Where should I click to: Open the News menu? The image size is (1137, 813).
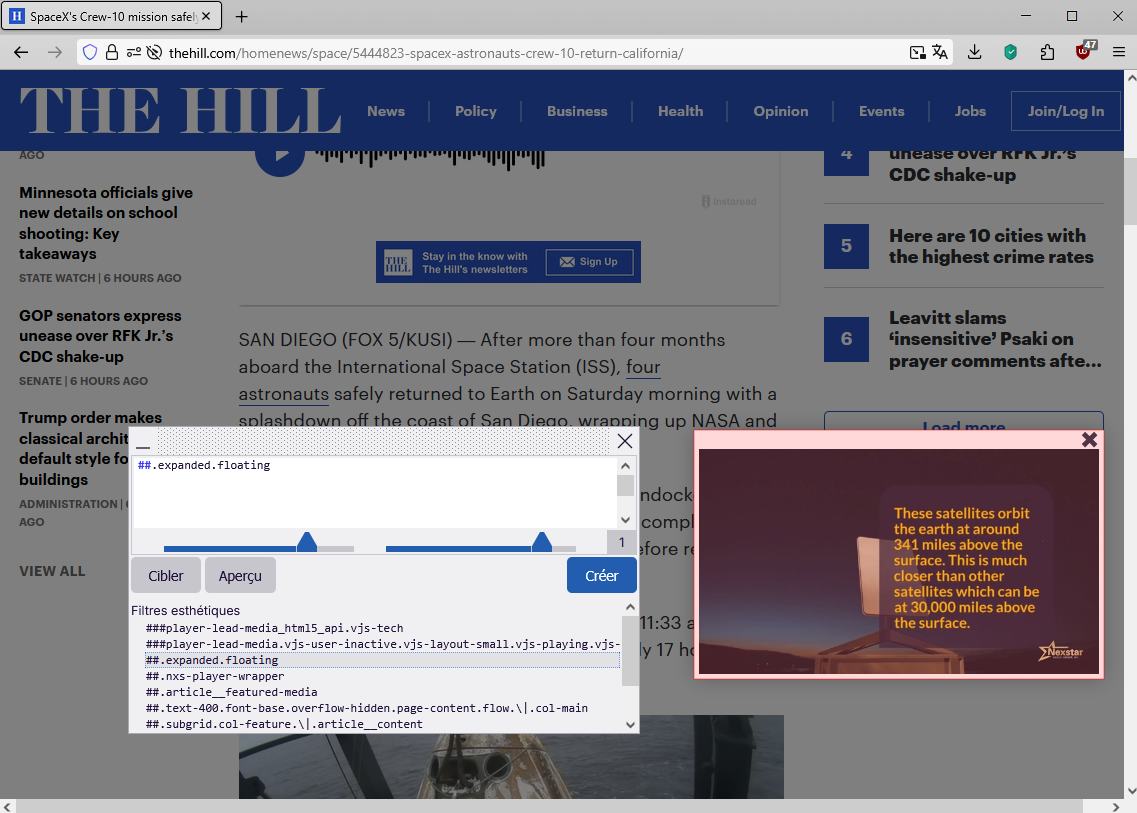386,111
